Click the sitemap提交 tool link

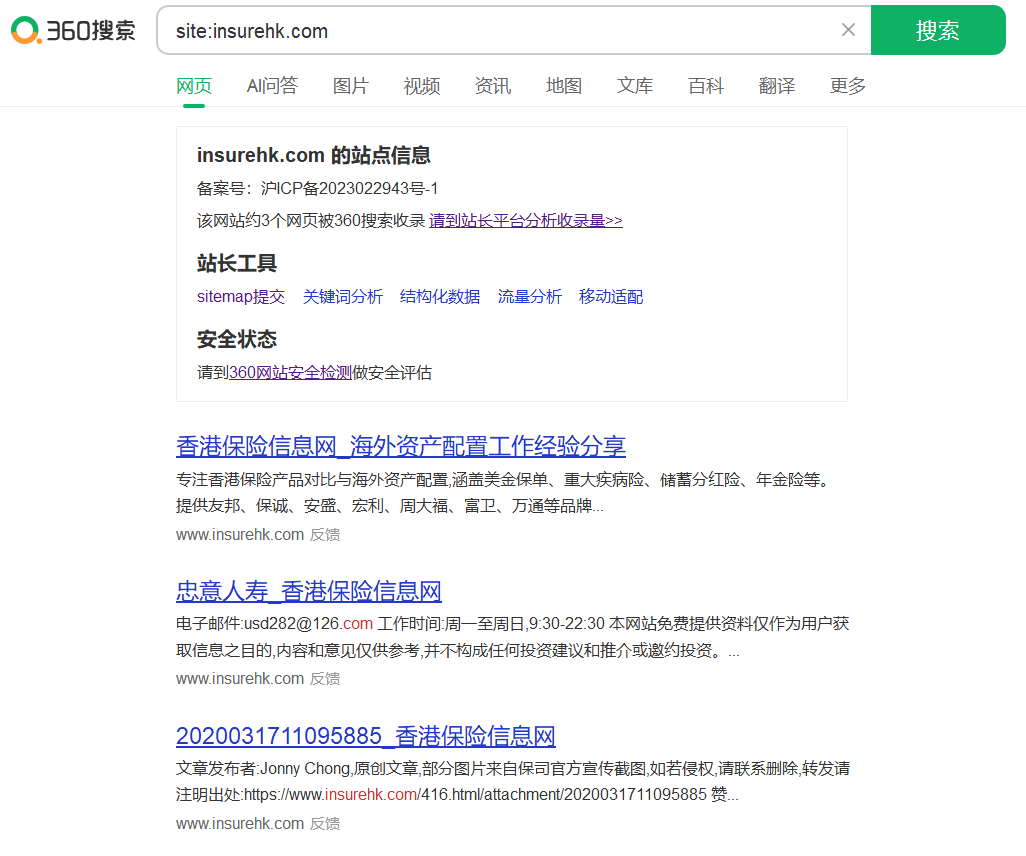(241, 296)
